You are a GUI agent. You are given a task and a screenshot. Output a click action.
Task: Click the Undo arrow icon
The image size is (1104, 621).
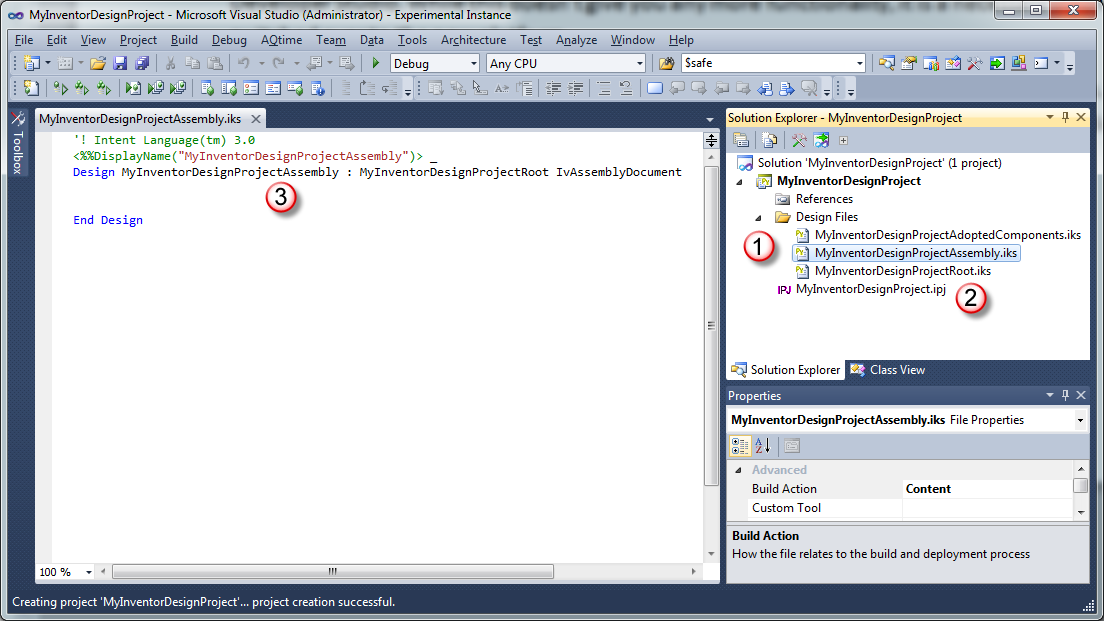click(x=244, y=63)
